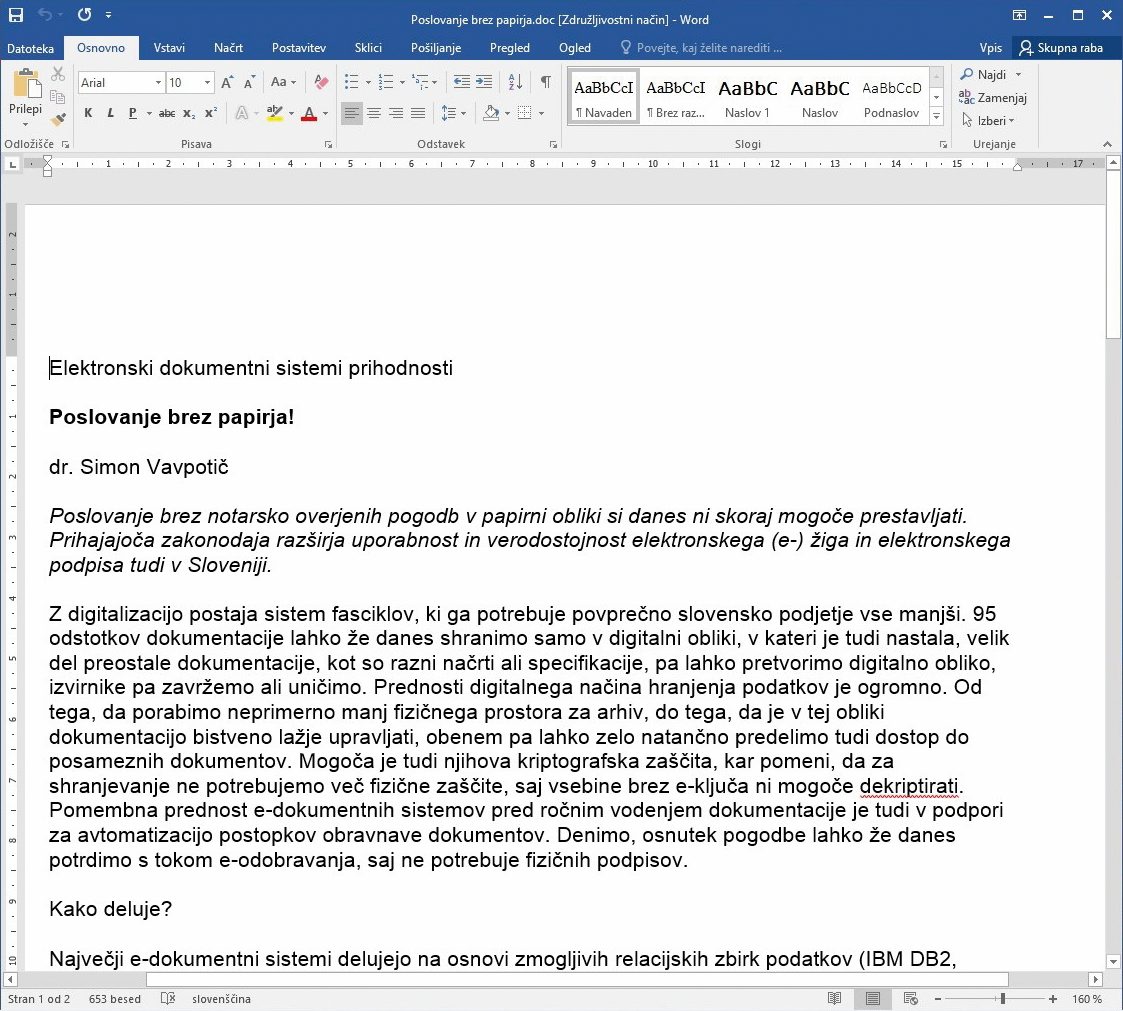The image size is (1123, 1011).
Task: Click the Skupna raba (Share) button
Action: point(1061,48)
